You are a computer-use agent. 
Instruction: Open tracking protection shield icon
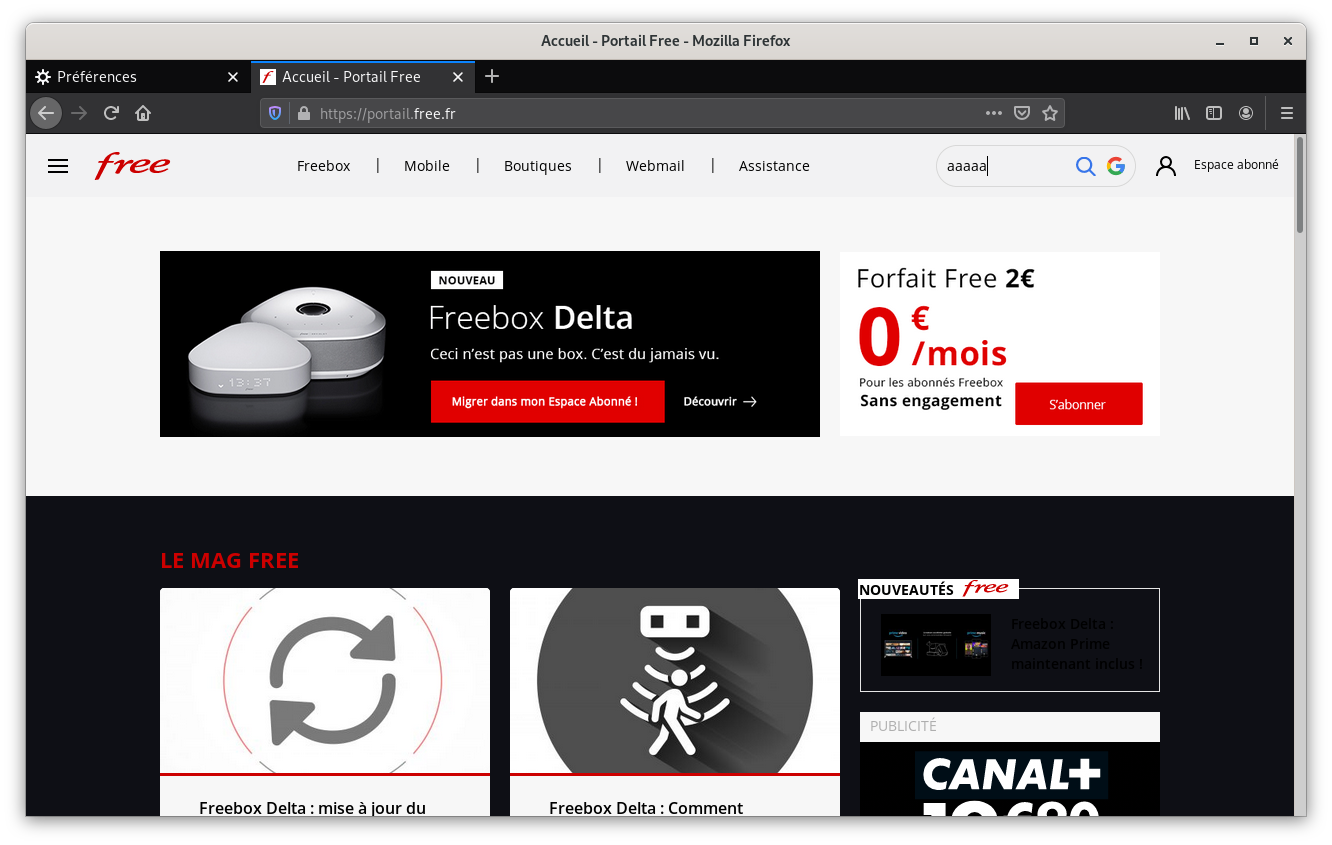(x=275, y=113)
